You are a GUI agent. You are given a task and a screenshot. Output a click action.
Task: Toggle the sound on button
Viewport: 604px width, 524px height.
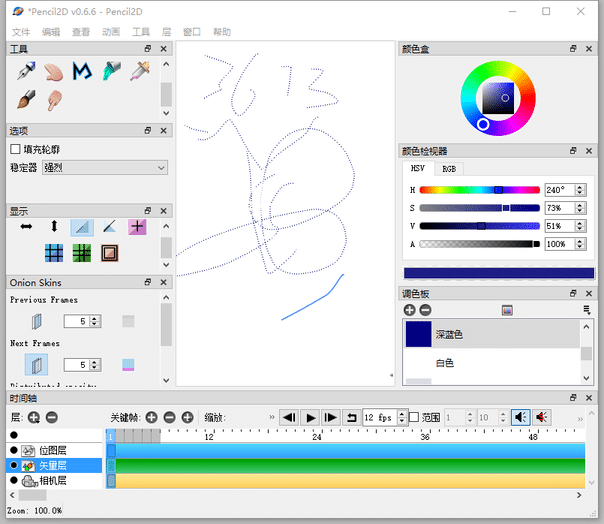tap(521, 417)
